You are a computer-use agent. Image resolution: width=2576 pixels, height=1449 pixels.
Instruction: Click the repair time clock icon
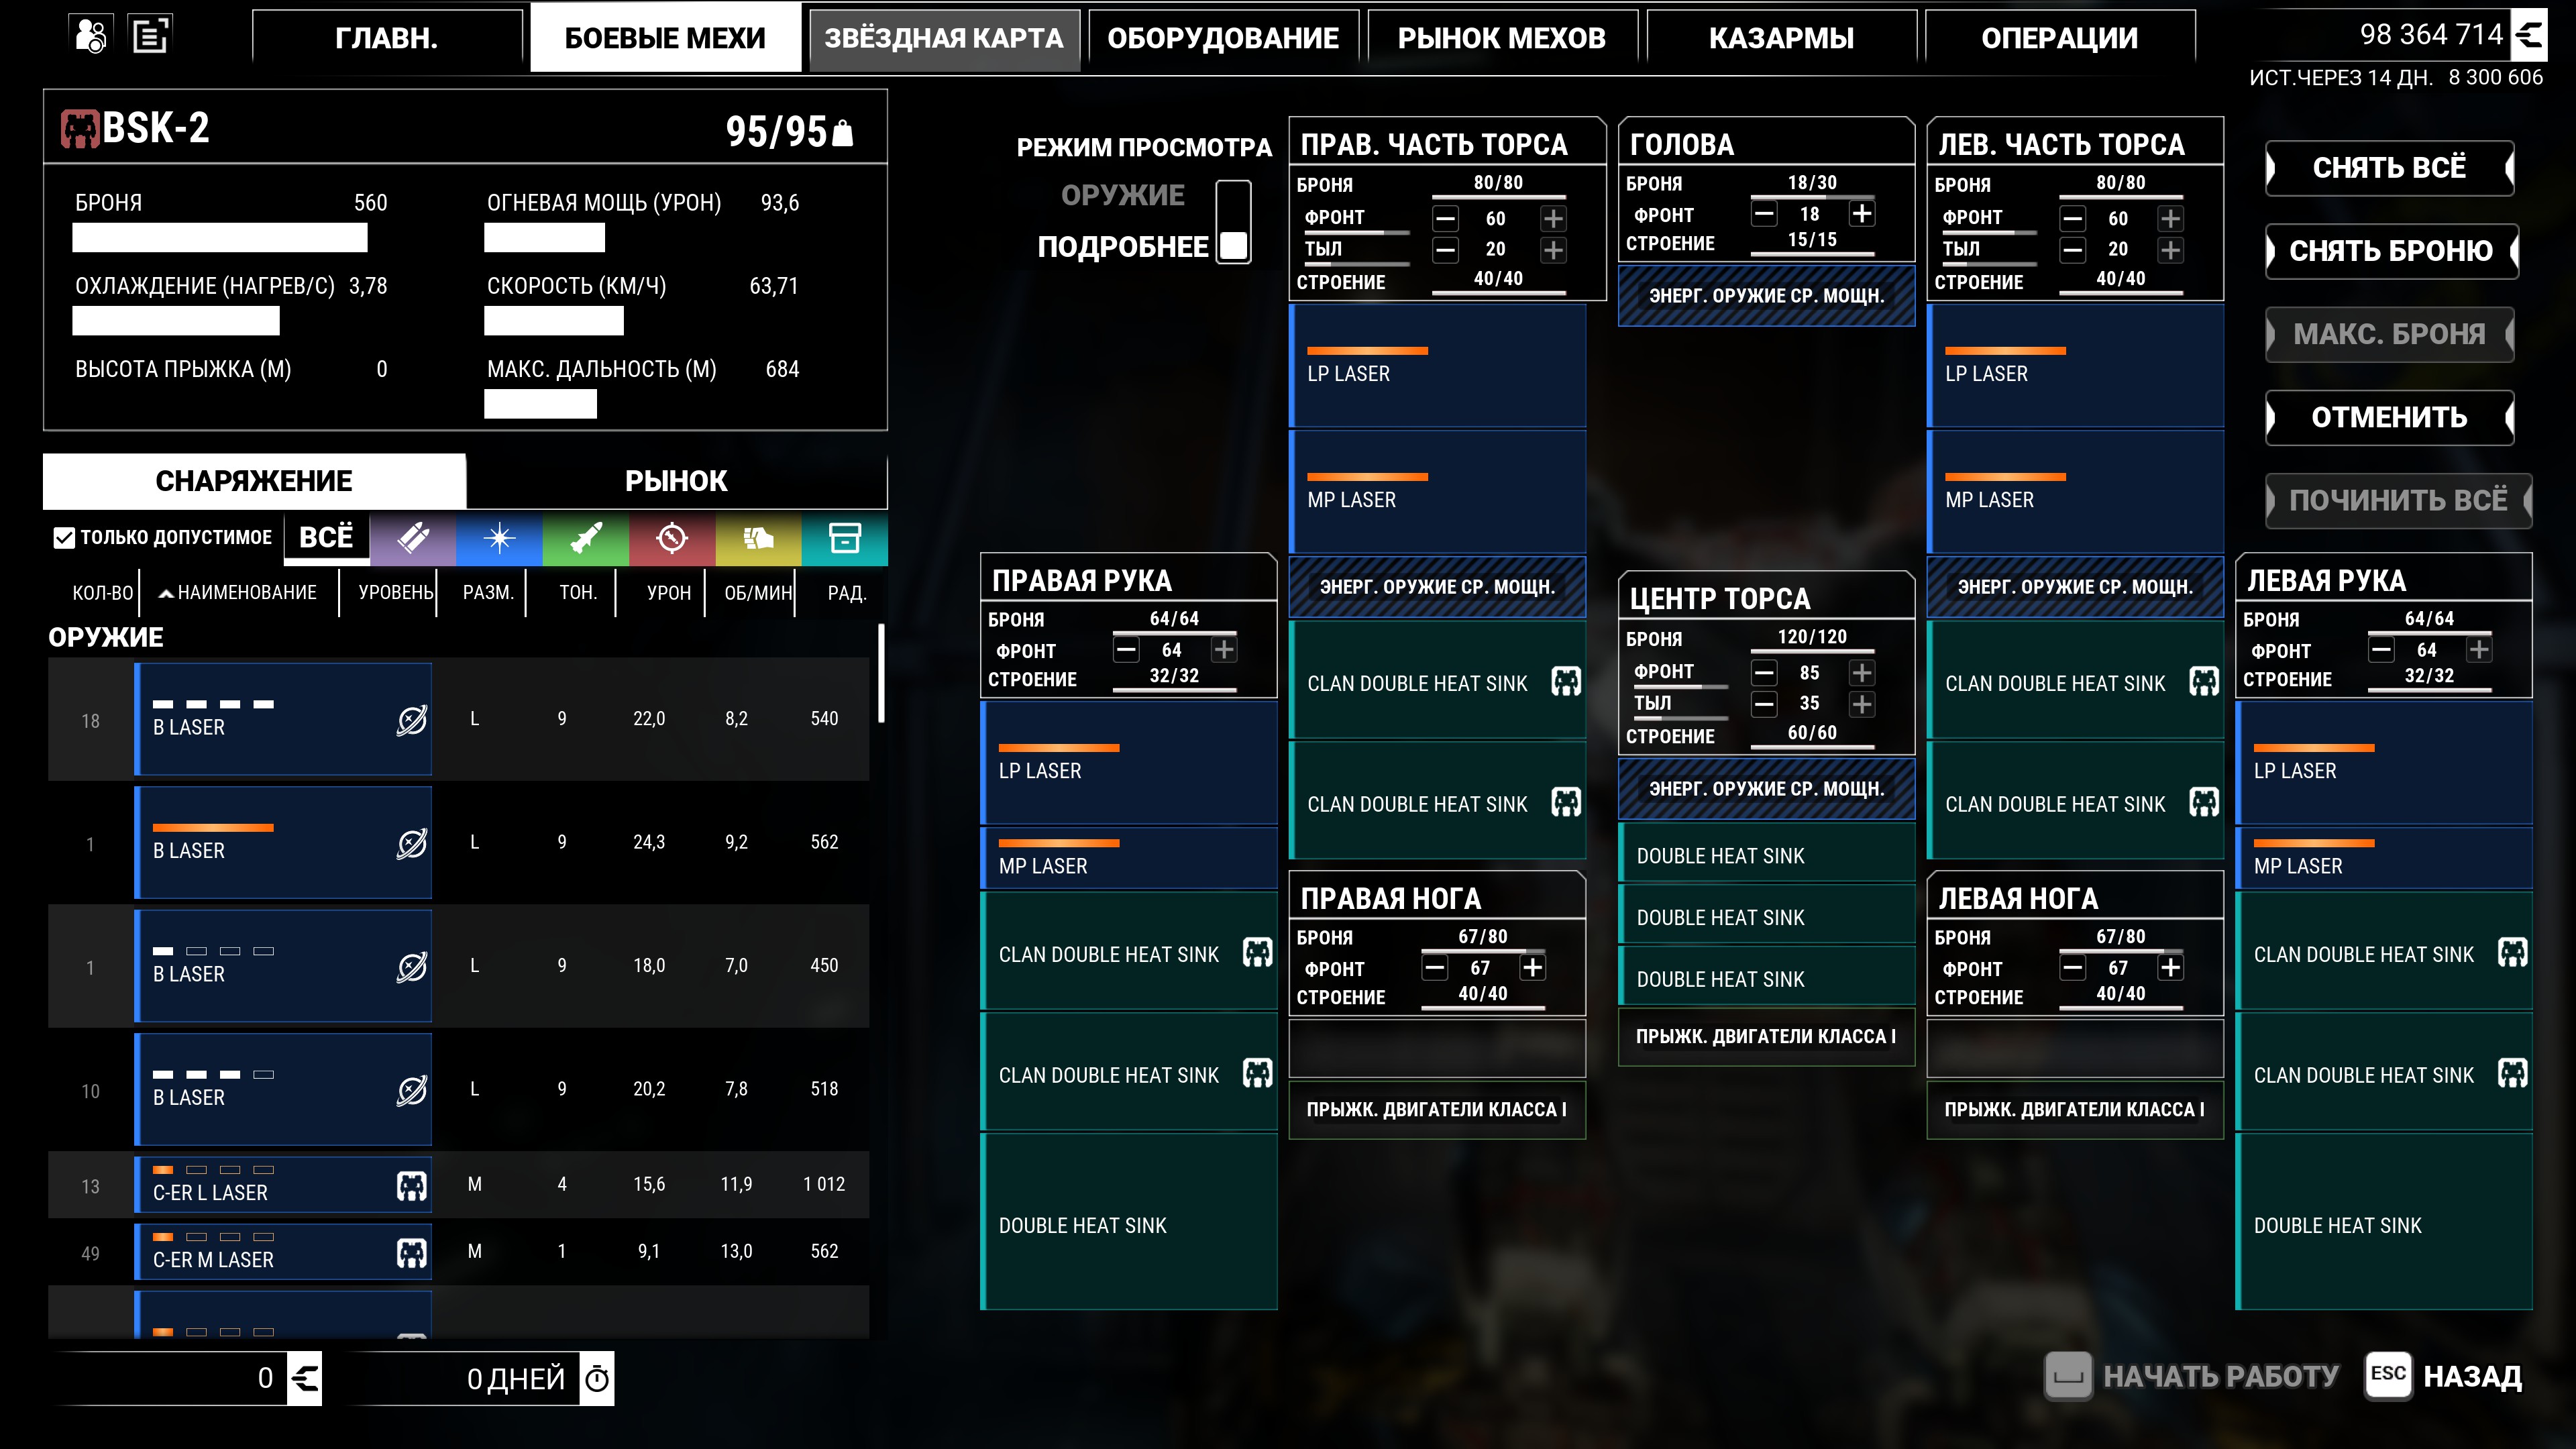(597, 1379)
